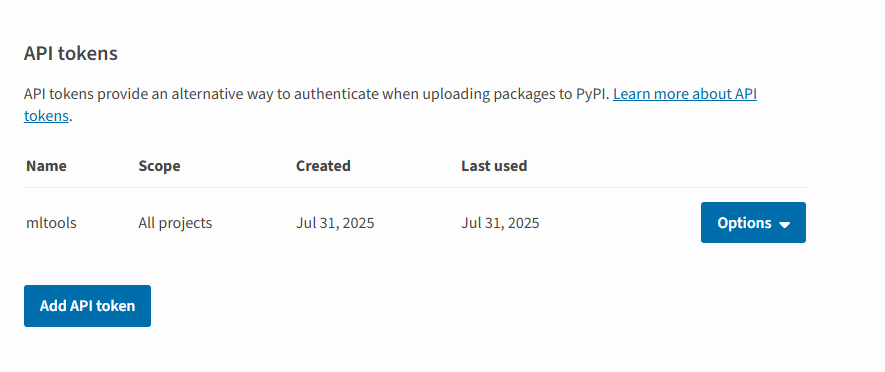Click the API tokens description paragraph

pyautogui.click(x=390, y=105)
